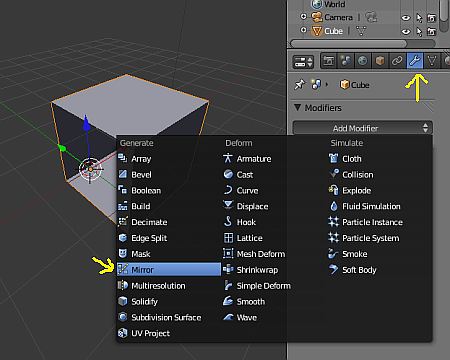This screenshot has height=360, width=450.
Task: Add the Simple Deform modifier
Action: click(273, 286)
